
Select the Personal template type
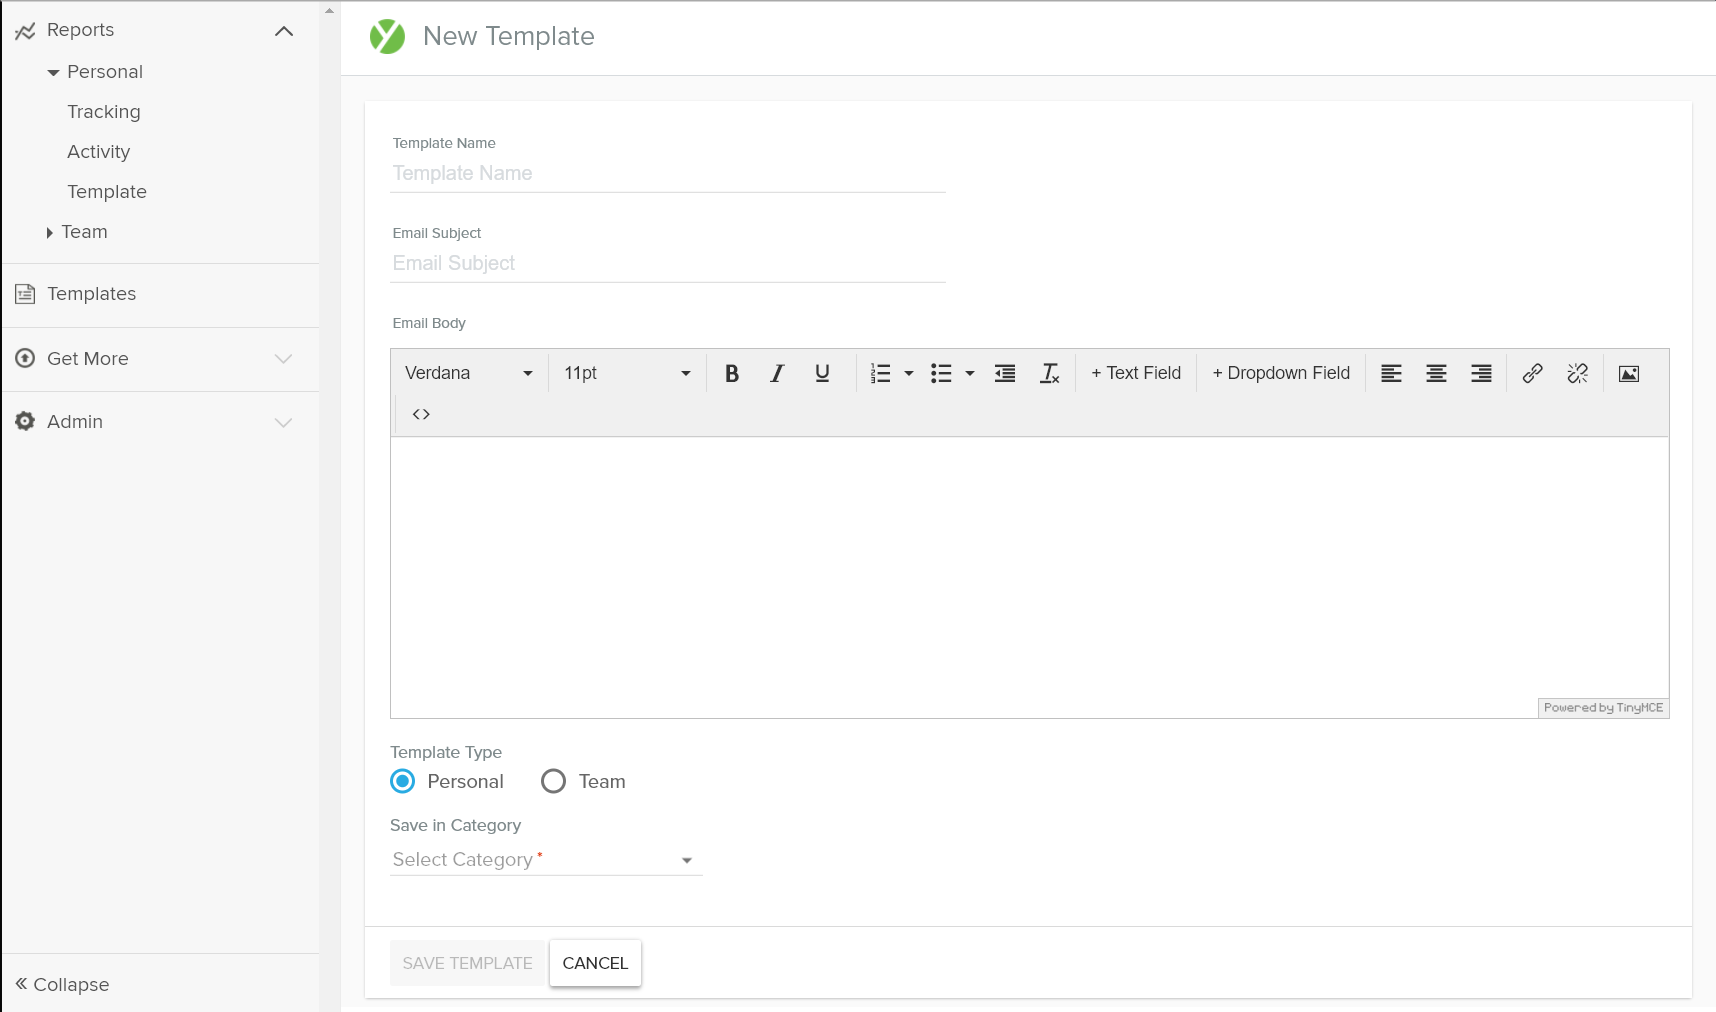point(403,781)
